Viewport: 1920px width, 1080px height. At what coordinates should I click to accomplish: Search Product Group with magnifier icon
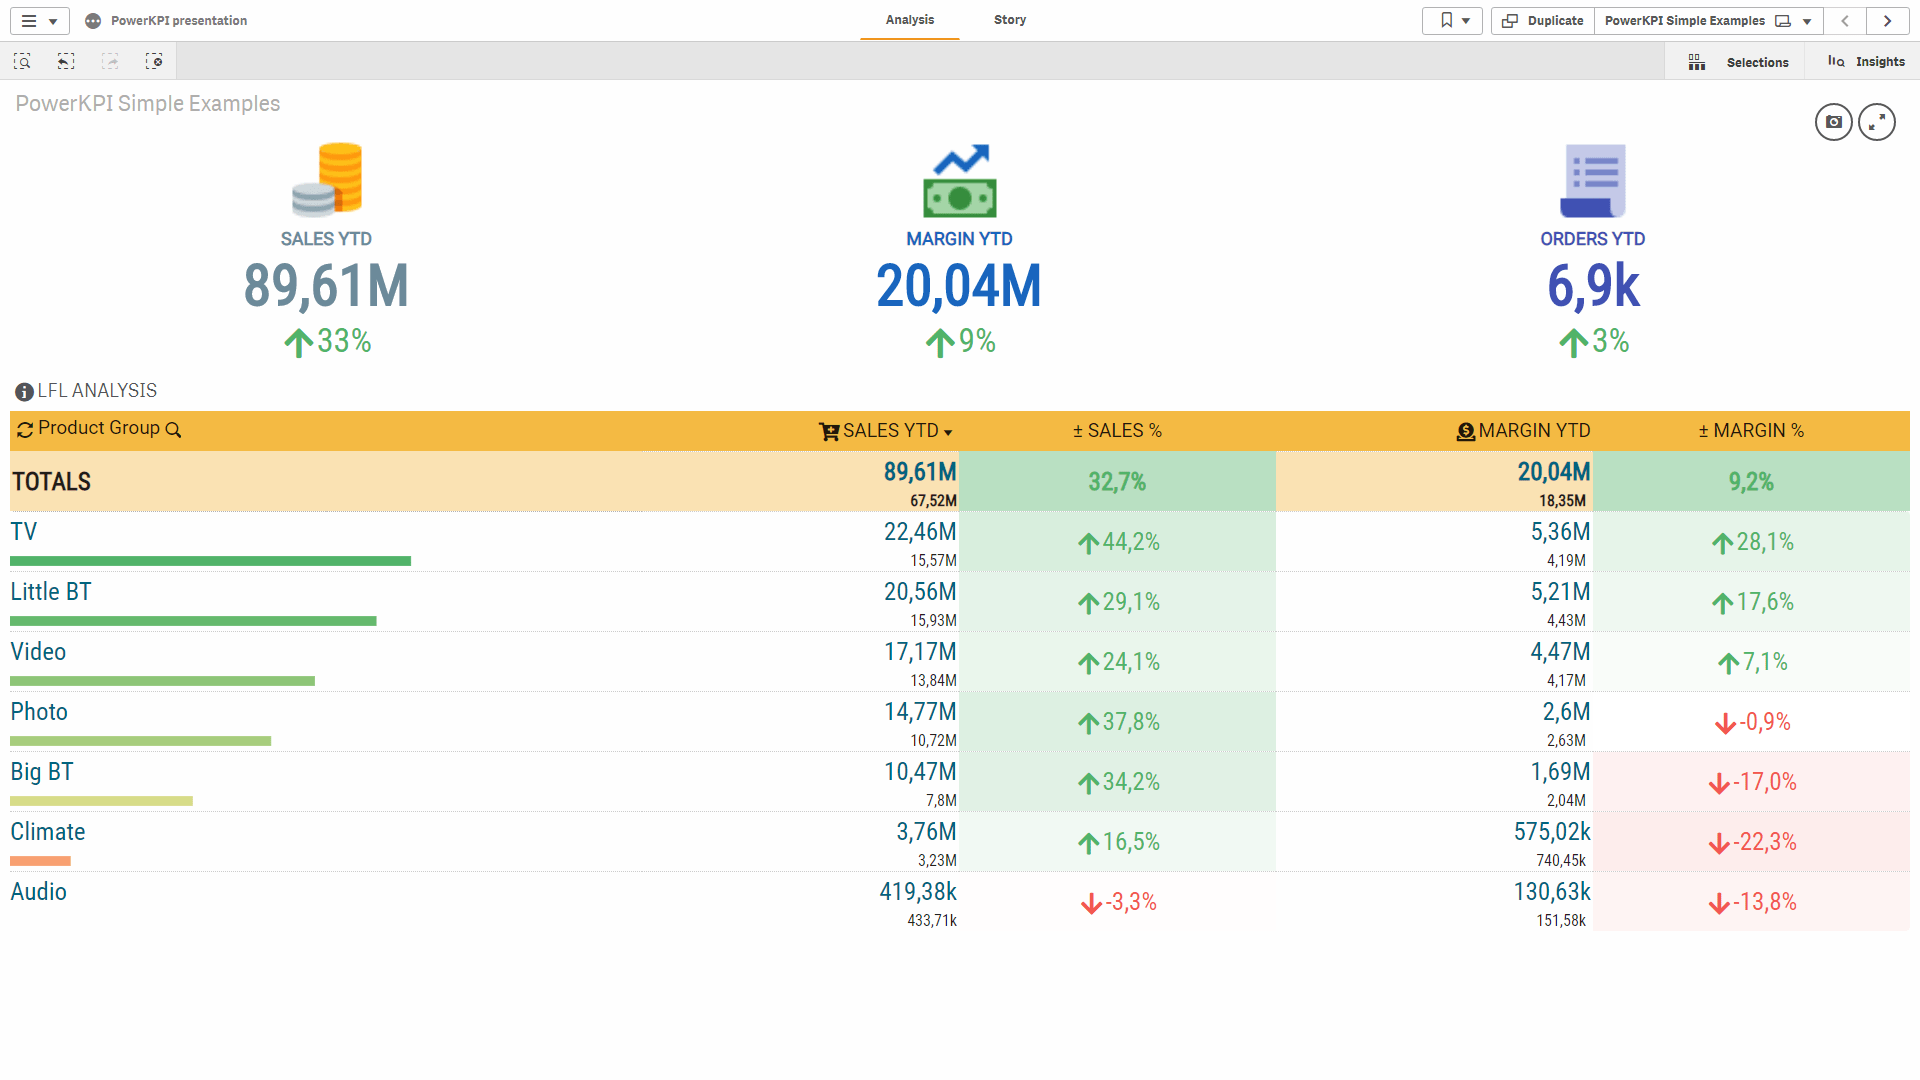(173, 430)
